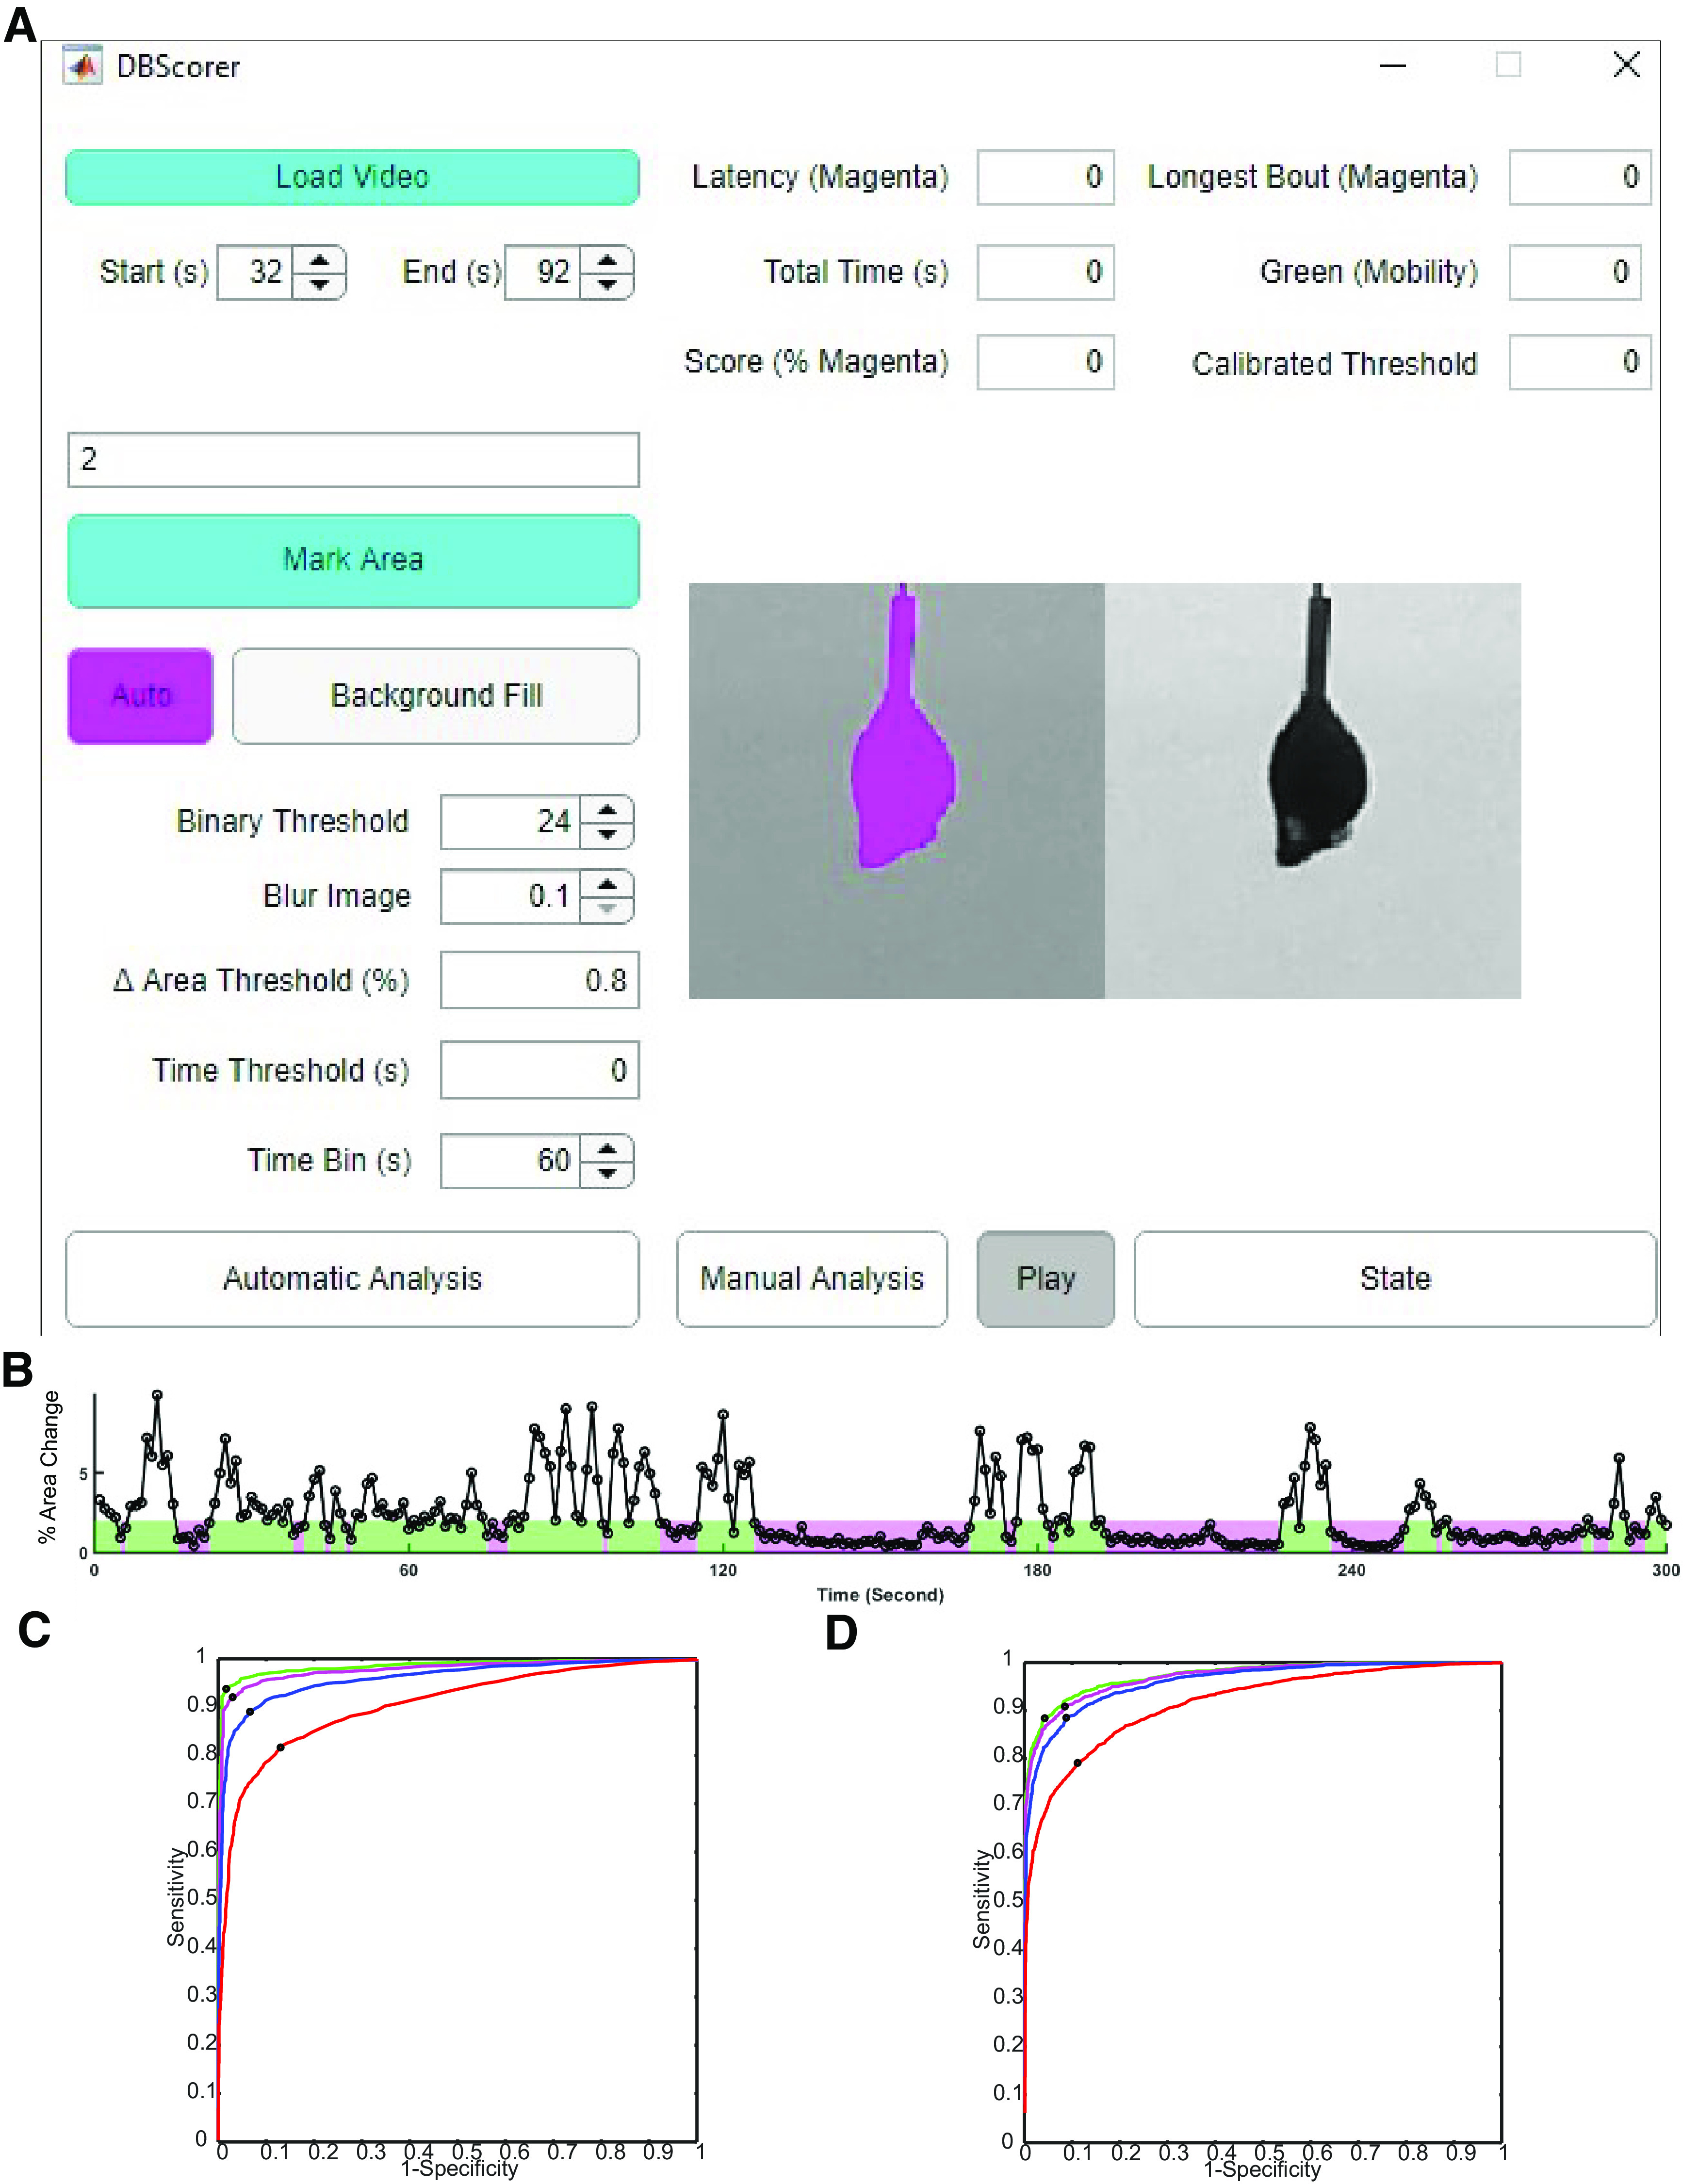Click the grayscale mouse video frame
Viewport: 1698px width, 2184px height.
click(x=1313, y=791)
